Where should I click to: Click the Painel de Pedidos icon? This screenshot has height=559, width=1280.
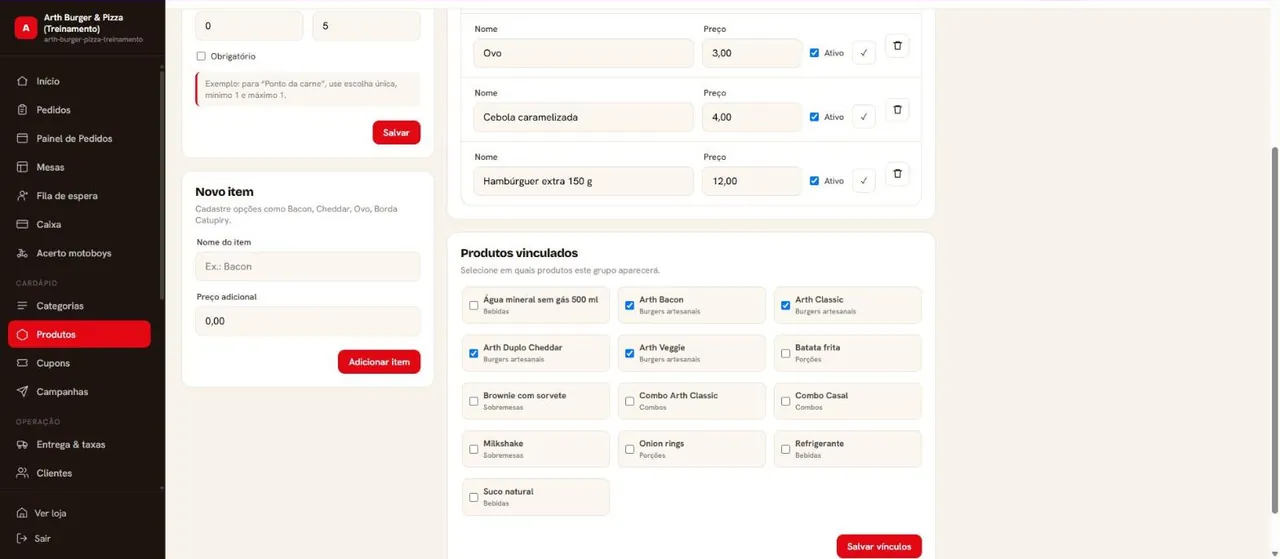coord(22,138)
